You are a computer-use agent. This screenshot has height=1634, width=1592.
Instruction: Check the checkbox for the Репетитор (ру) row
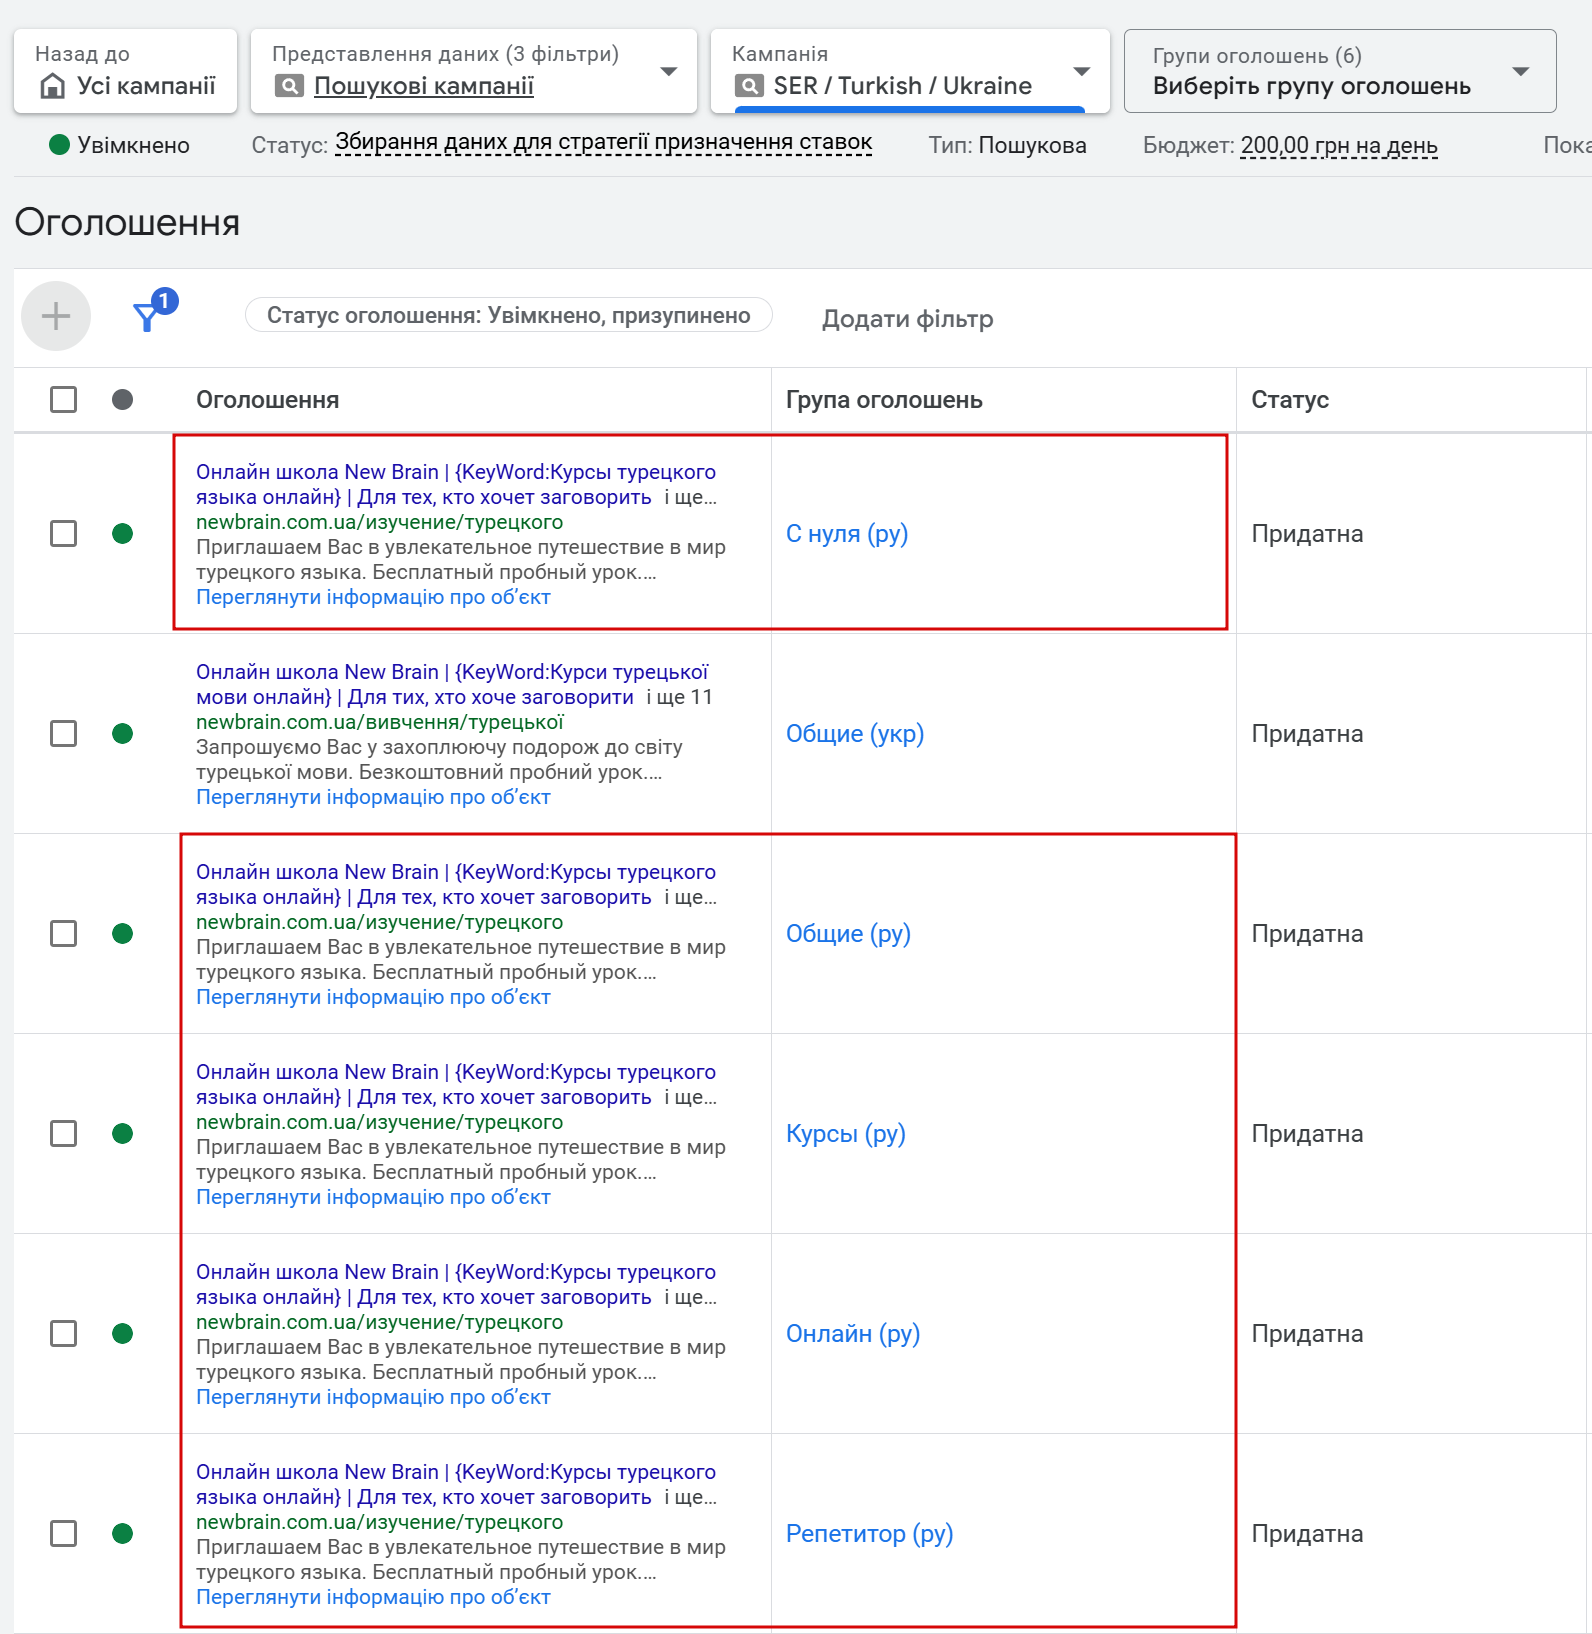(63, 1534)
